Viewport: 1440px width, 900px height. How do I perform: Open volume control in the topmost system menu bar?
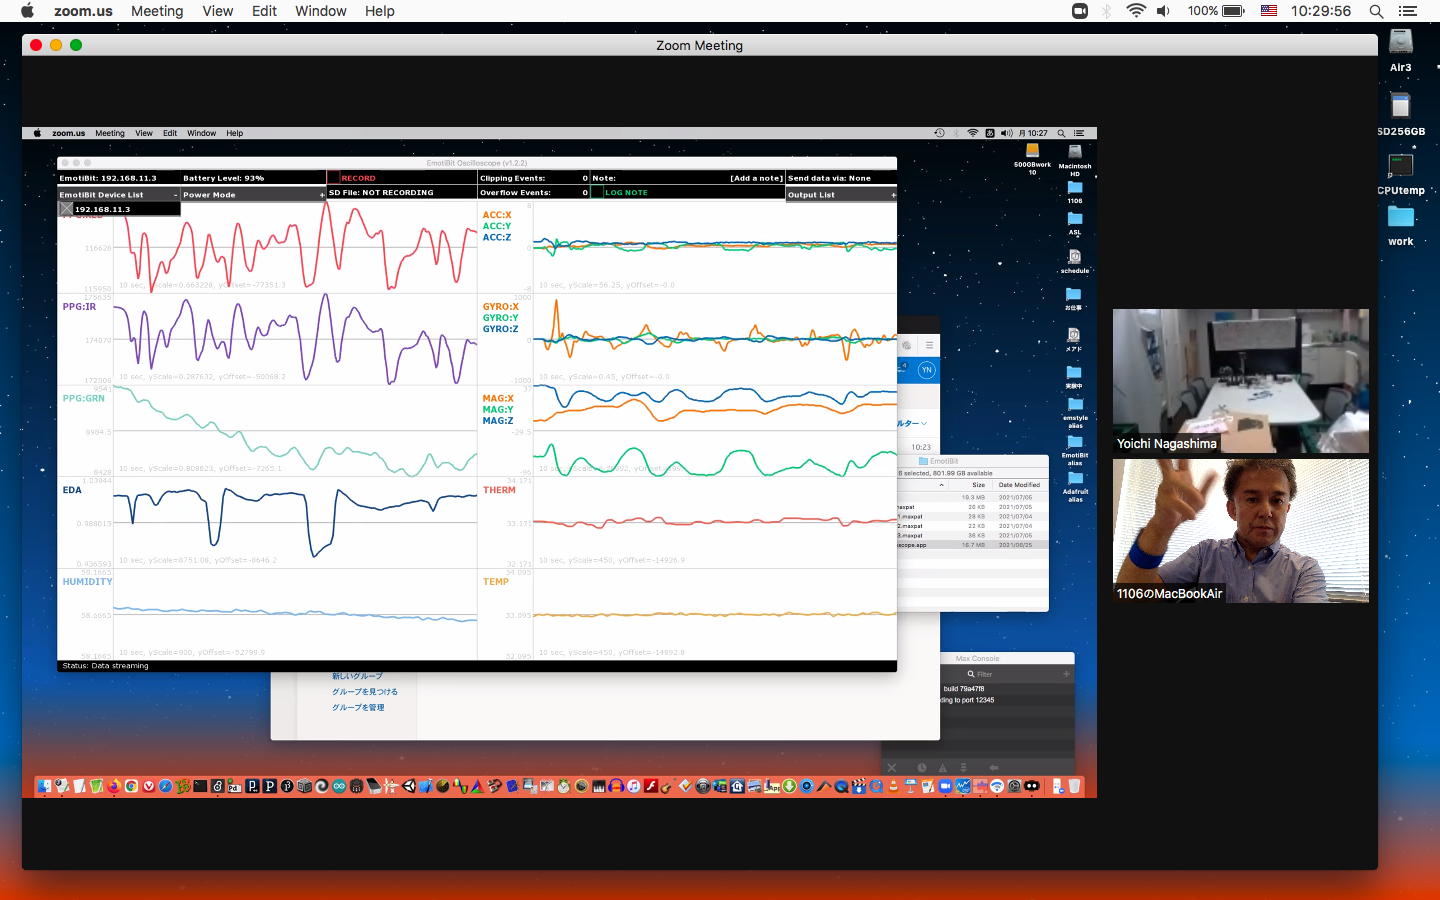pyautogui.click(x=1163, y=11)
